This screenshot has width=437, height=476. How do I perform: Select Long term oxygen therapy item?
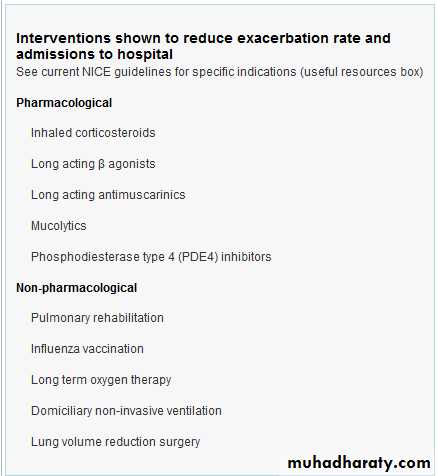click(101, 380)
